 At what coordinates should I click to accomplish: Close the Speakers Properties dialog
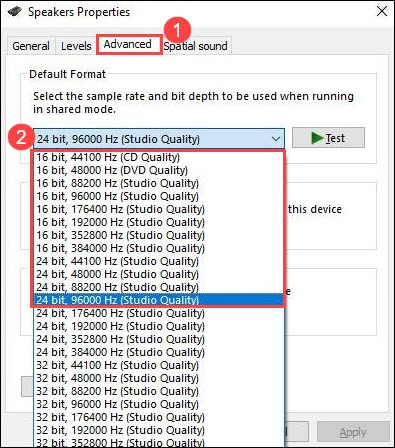(x=382, y=11)
